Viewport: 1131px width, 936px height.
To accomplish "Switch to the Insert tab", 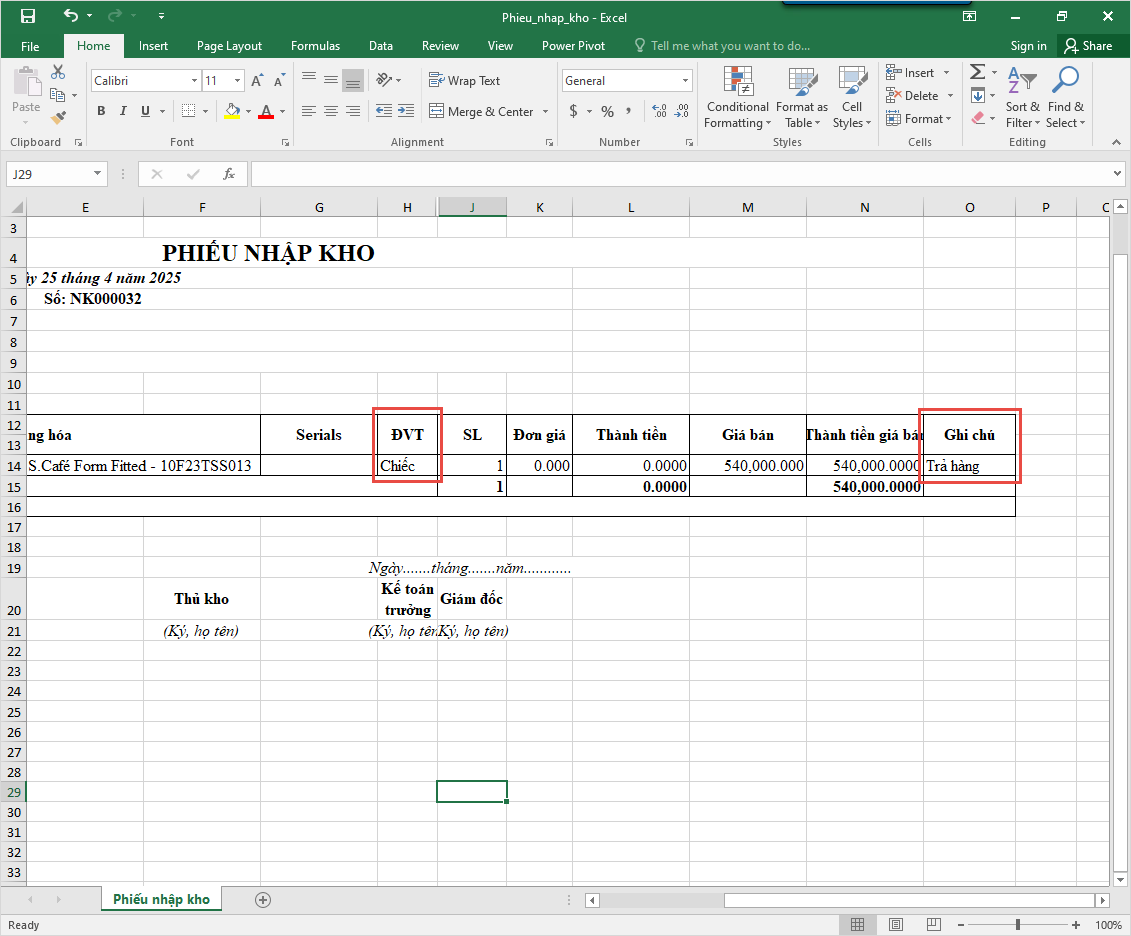I will click(153, 46).
